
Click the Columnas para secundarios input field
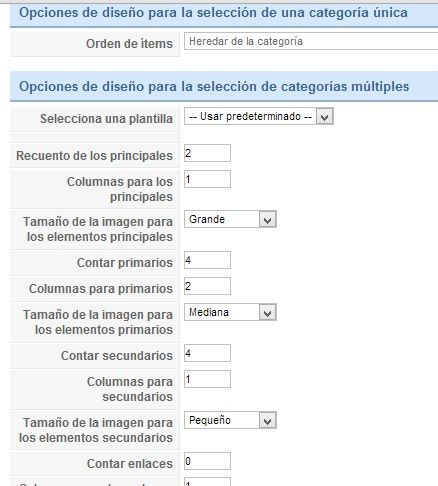click(x=207, y=379)
